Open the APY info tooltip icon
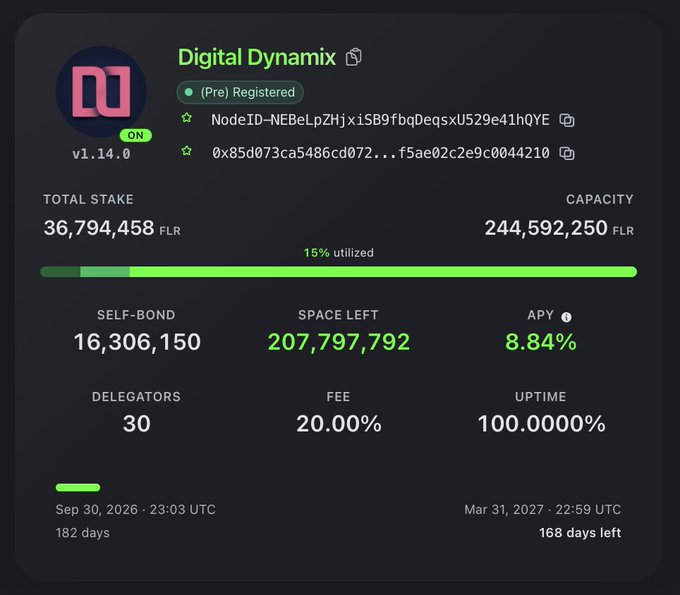The height and width of the screenshot is (595, 680). tap(566, 317)
